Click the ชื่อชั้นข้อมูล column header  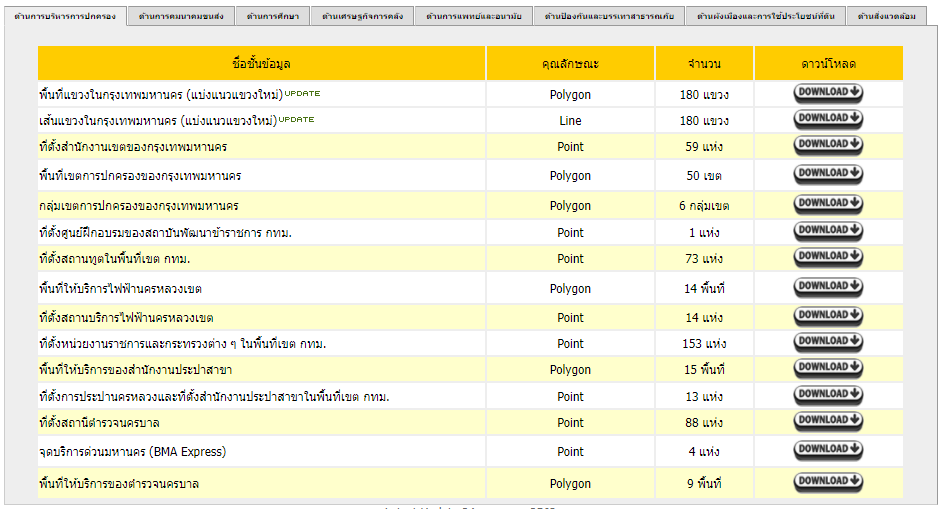(x=261, y=63)
